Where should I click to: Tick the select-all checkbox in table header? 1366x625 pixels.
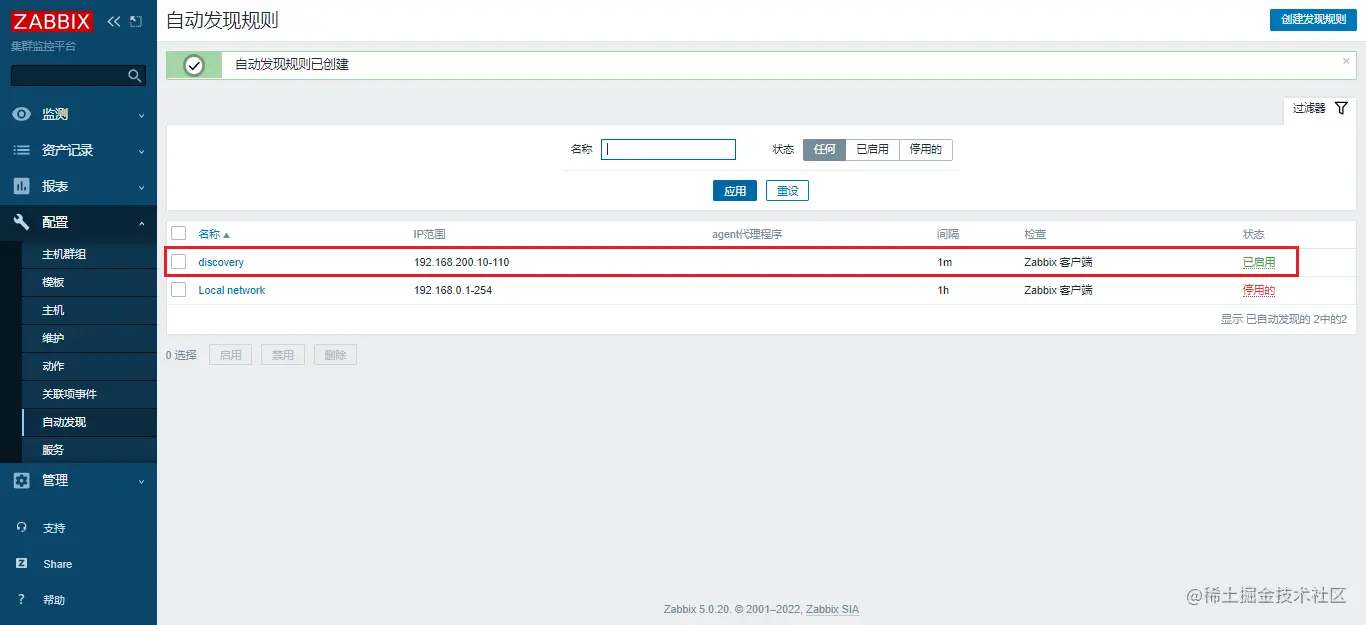[179, 233]
